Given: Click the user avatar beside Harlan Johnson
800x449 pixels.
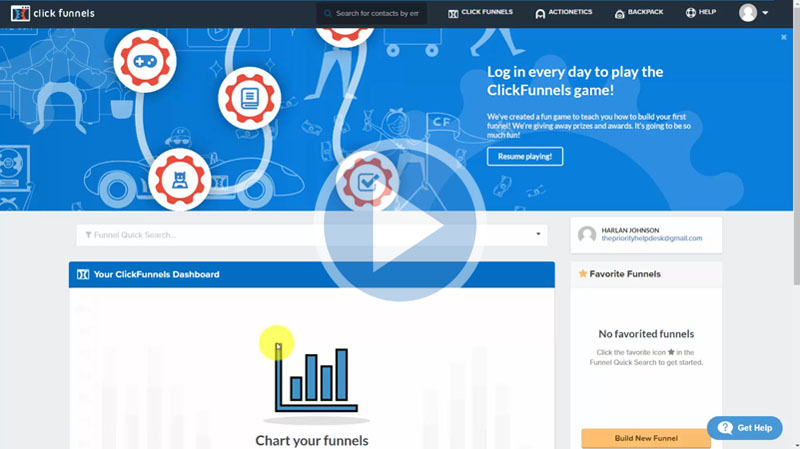Looking at the screenshot, I should (587, 234).
